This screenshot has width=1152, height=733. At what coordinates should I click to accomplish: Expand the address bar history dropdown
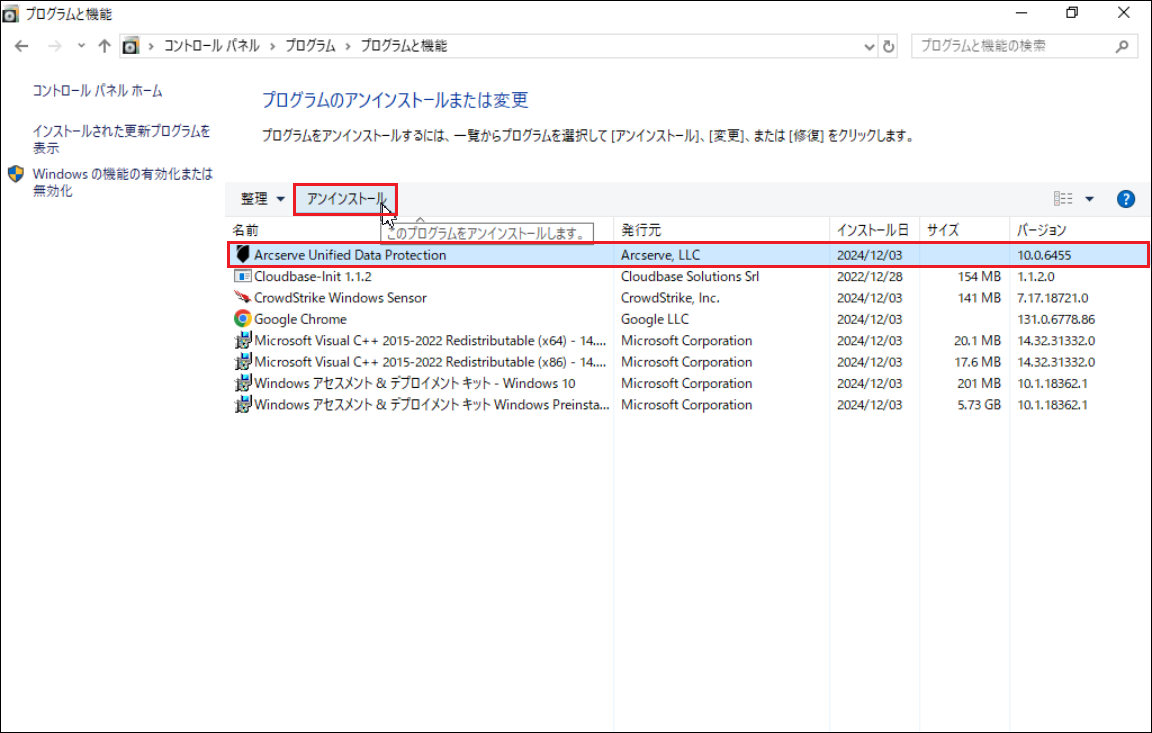tap(869, 47)
